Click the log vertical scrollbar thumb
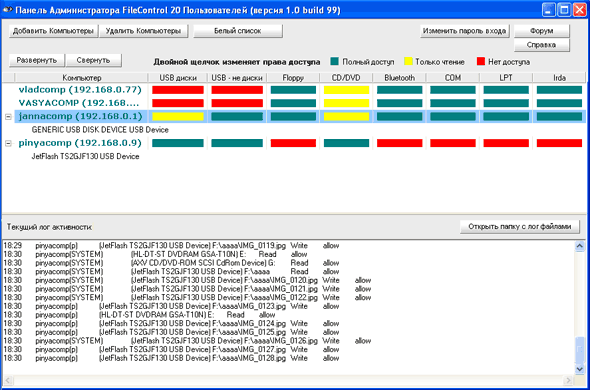Viewport: 590px width, 390px height. (580, 349)
